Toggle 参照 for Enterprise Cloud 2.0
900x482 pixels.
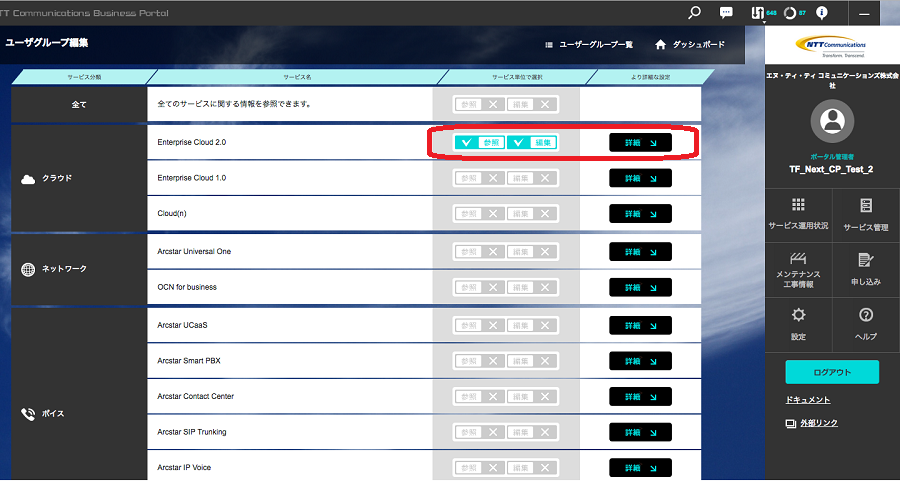pyautogui.click(x=479, y=143)
